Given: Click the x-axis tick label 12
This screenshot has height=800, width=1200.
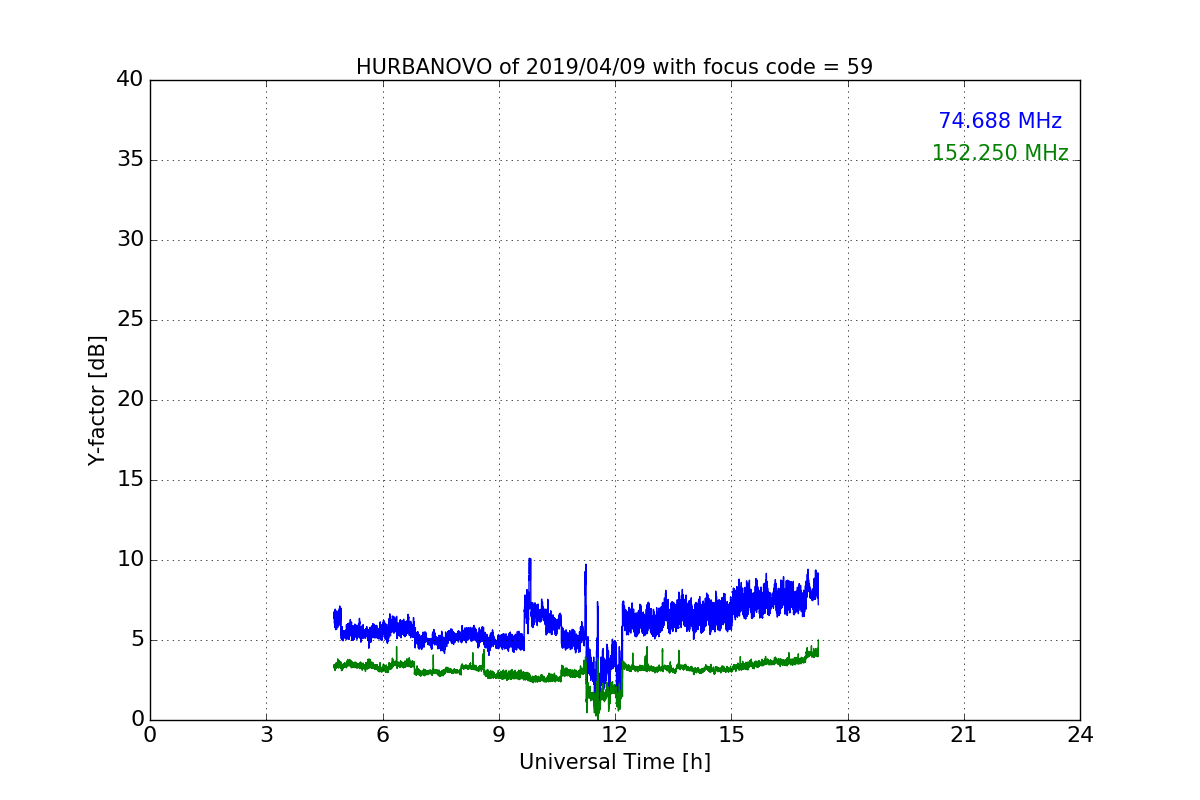Looking at the screenshot, I should coord(615,735).
